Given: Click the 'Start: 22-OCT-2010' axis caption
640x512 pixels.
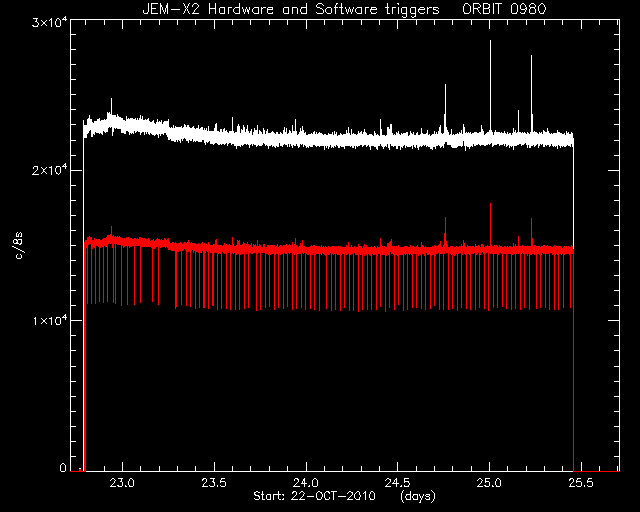Looking at the screenshot, I should [x=314, y=496].
